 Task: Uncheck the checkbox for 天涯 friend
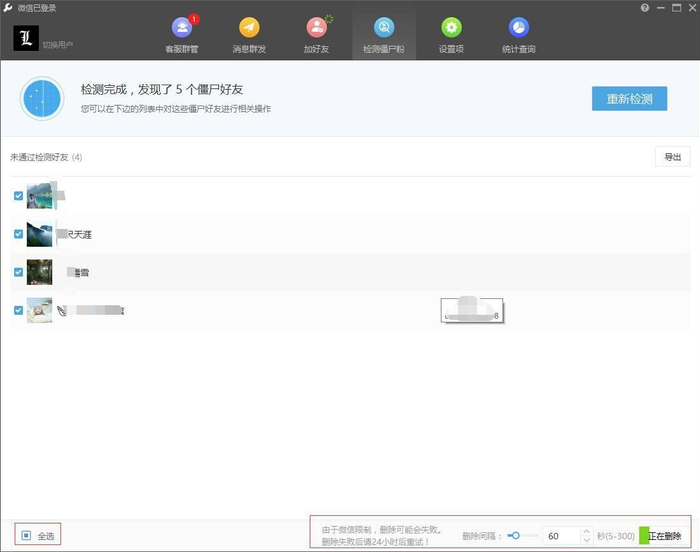coord(18,234)
